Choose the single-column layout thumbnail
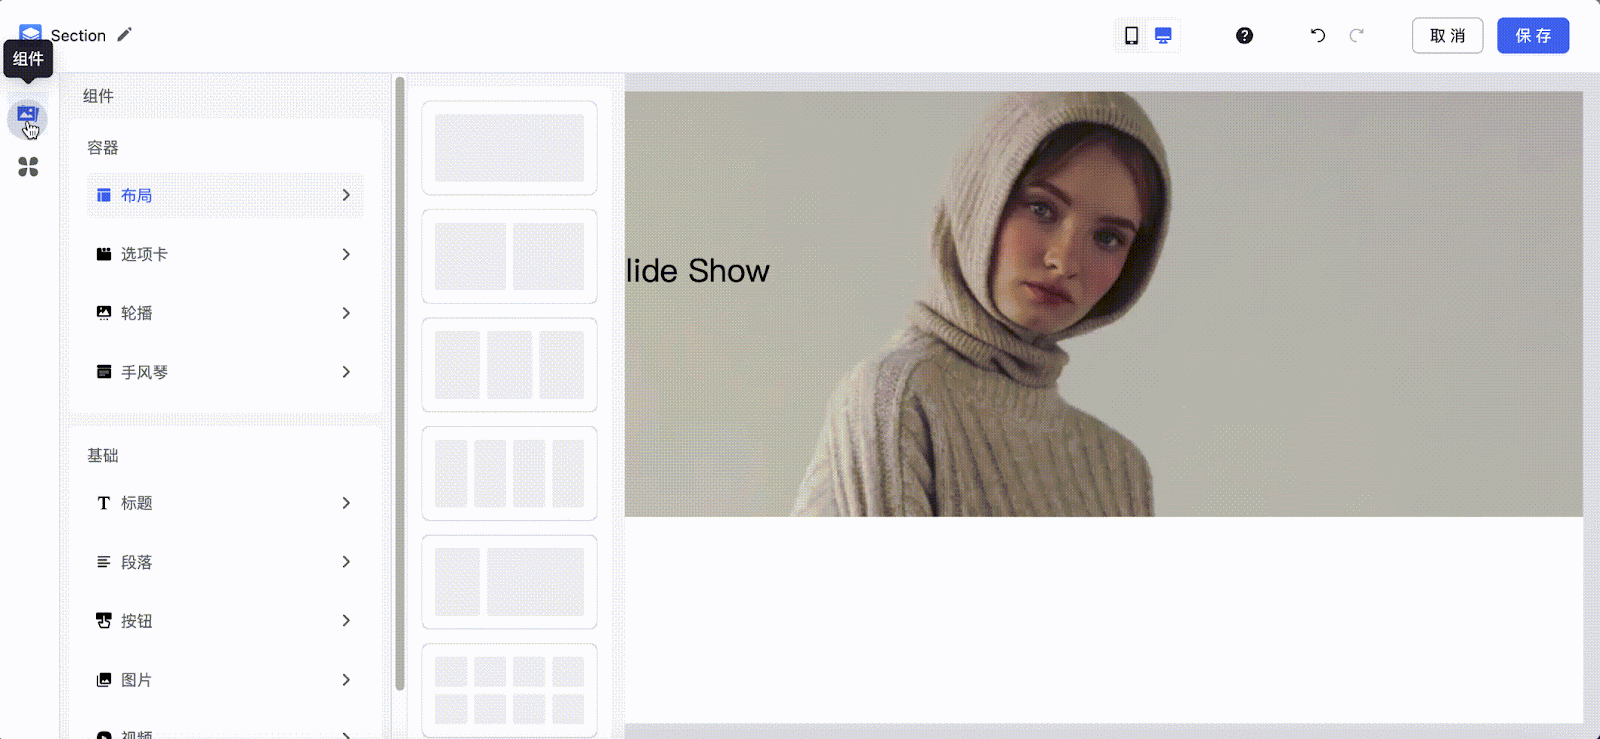The image size is (1600, 739). tap(509, 148)
